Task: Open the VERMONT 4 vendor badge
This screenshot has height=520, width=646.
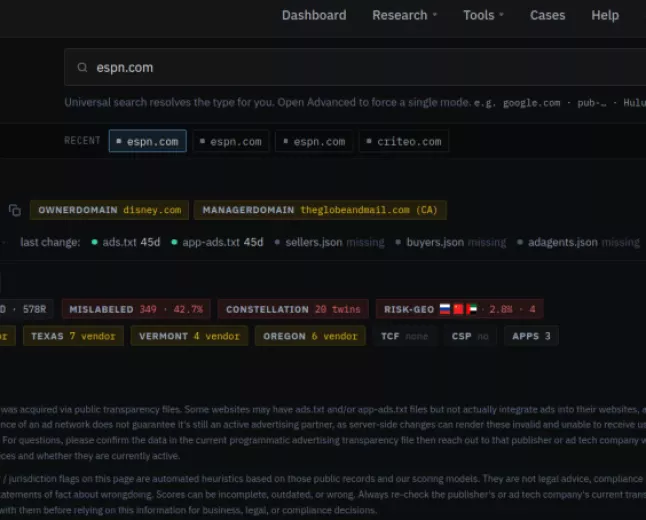Action: click(x=189, y=336)
